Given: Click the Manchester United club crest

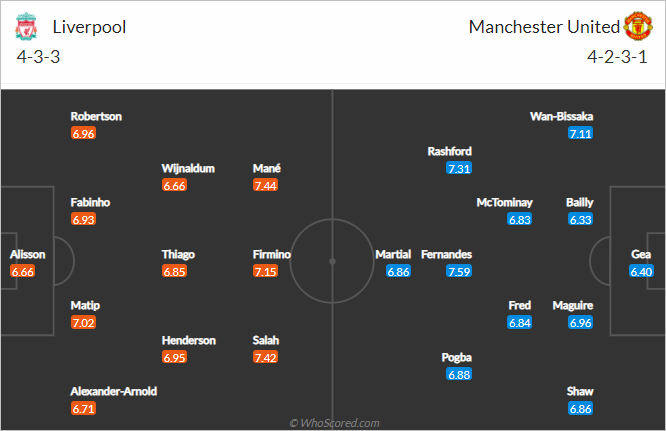Looking at the screenshot, I should 638,26.
